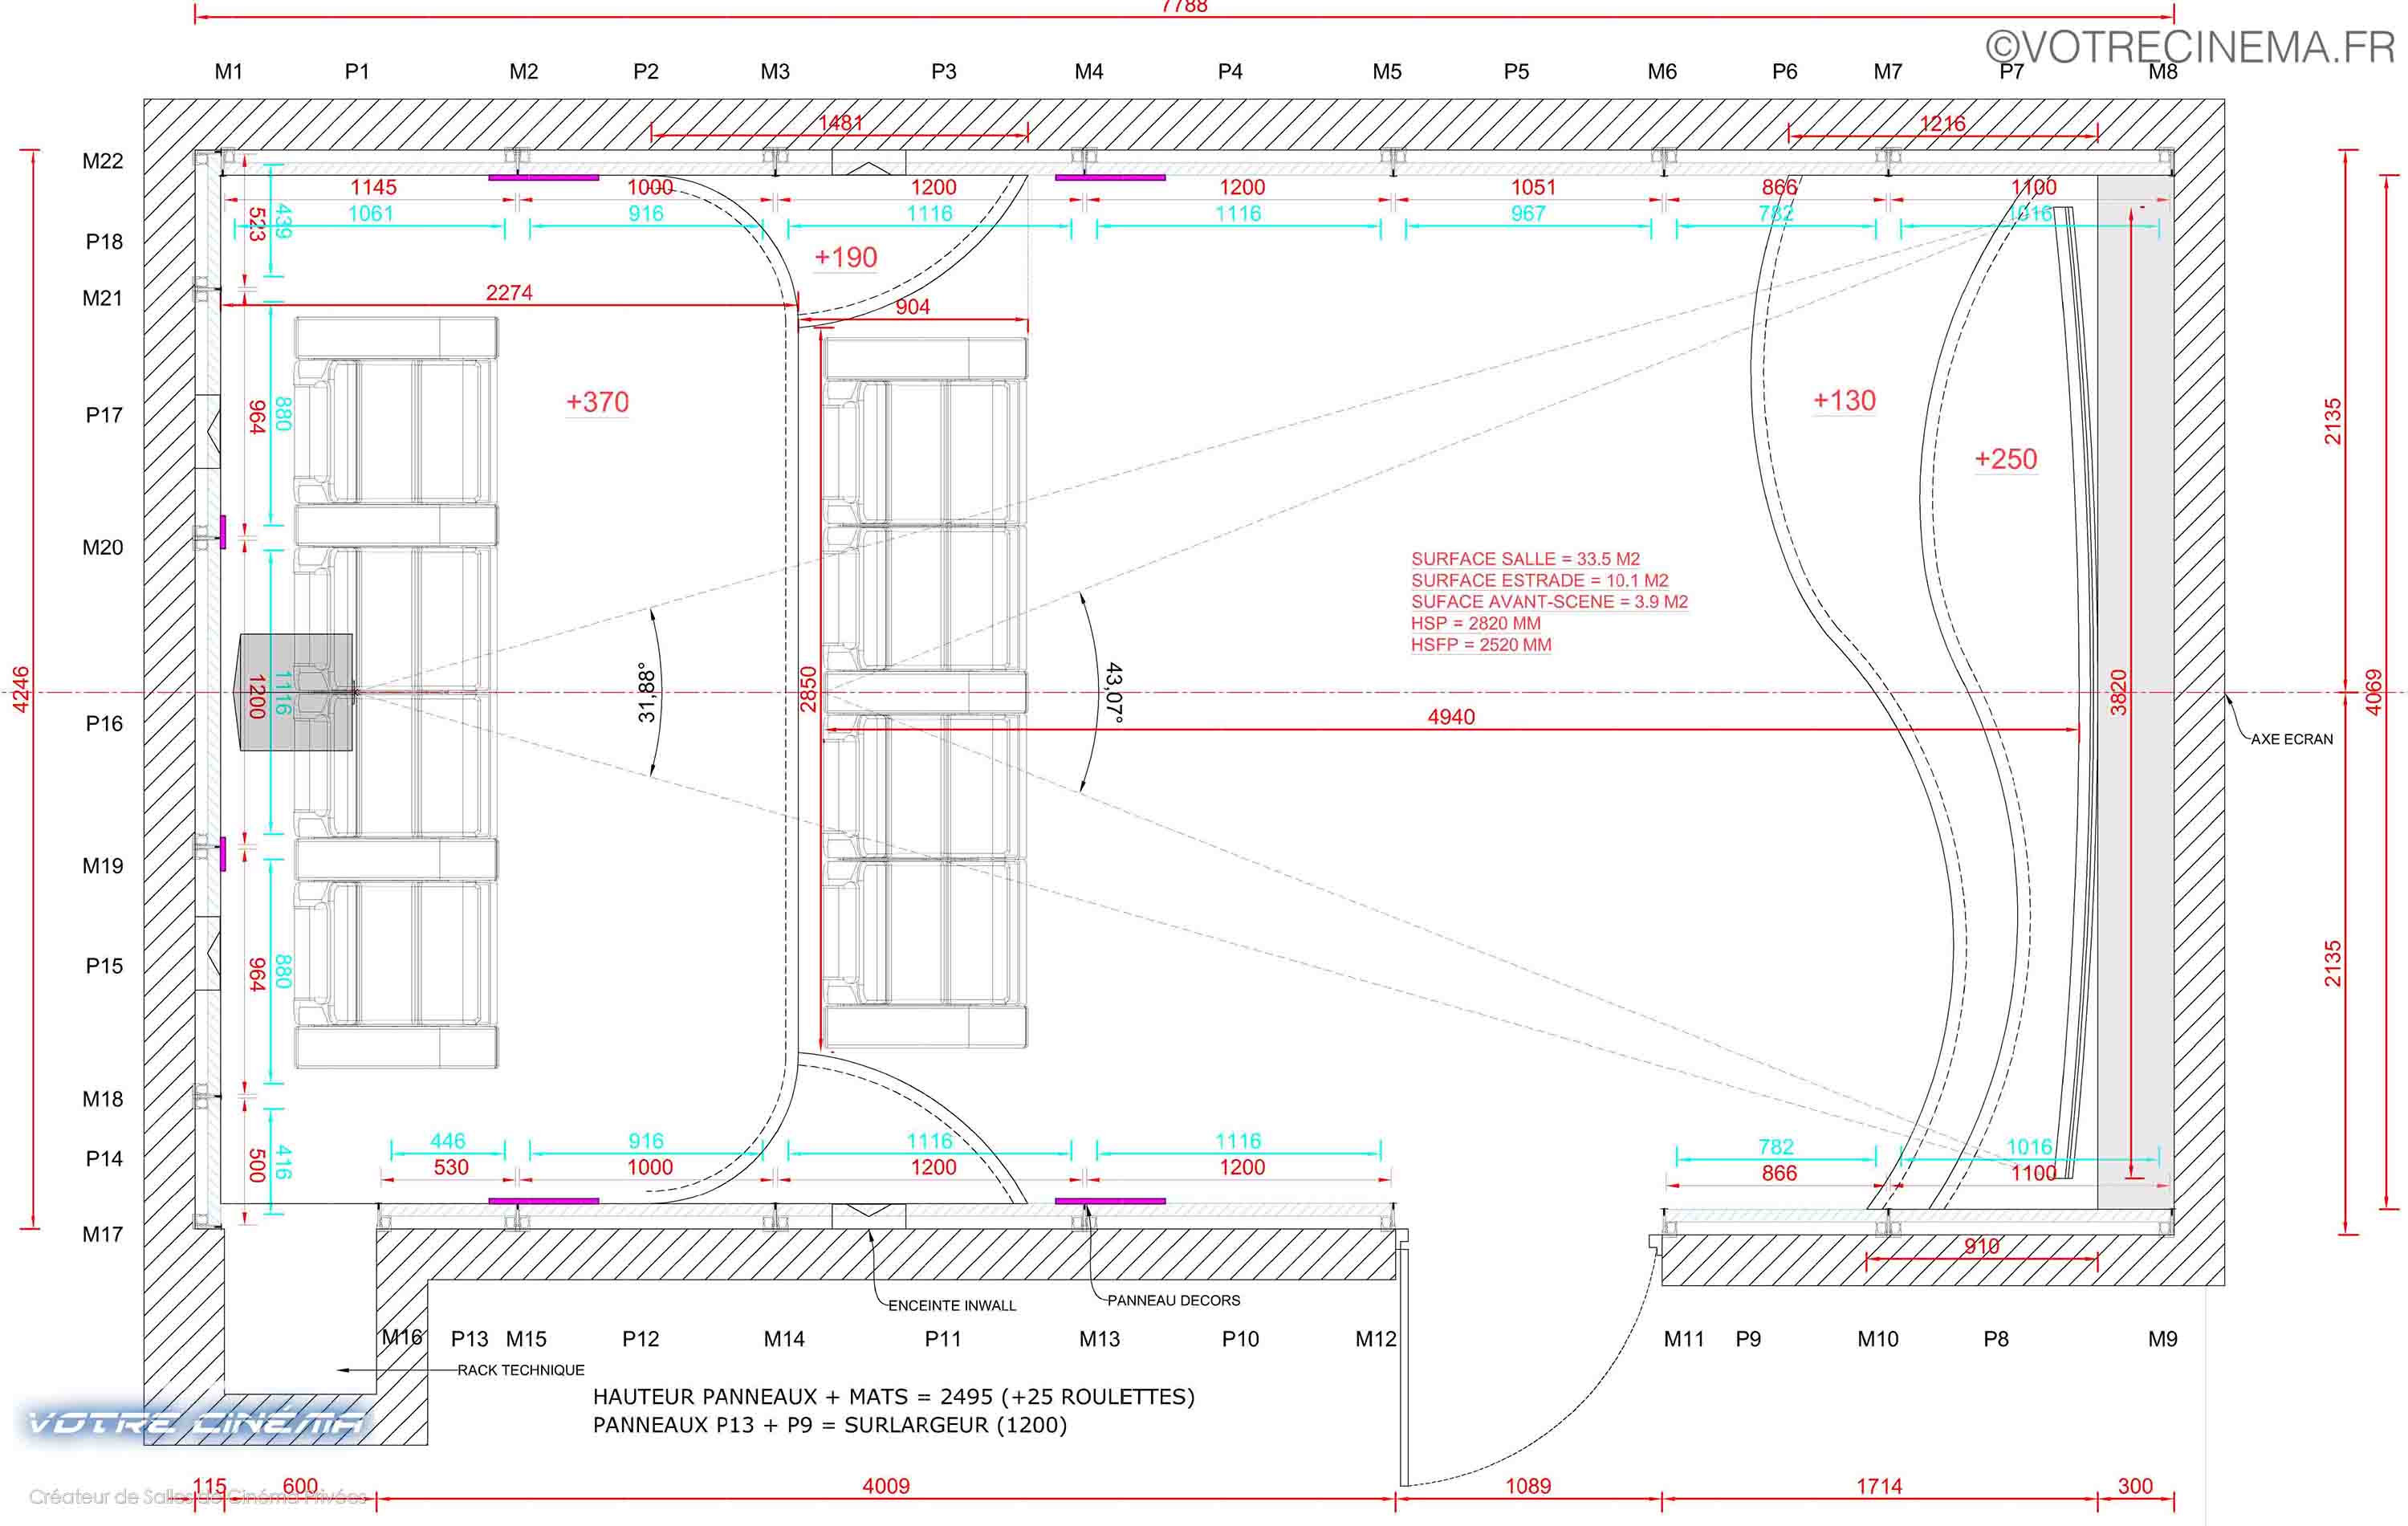Click the mast label "M11"
The width and height of the screenshot is (2408, 1526).
pos(1684,1339)
